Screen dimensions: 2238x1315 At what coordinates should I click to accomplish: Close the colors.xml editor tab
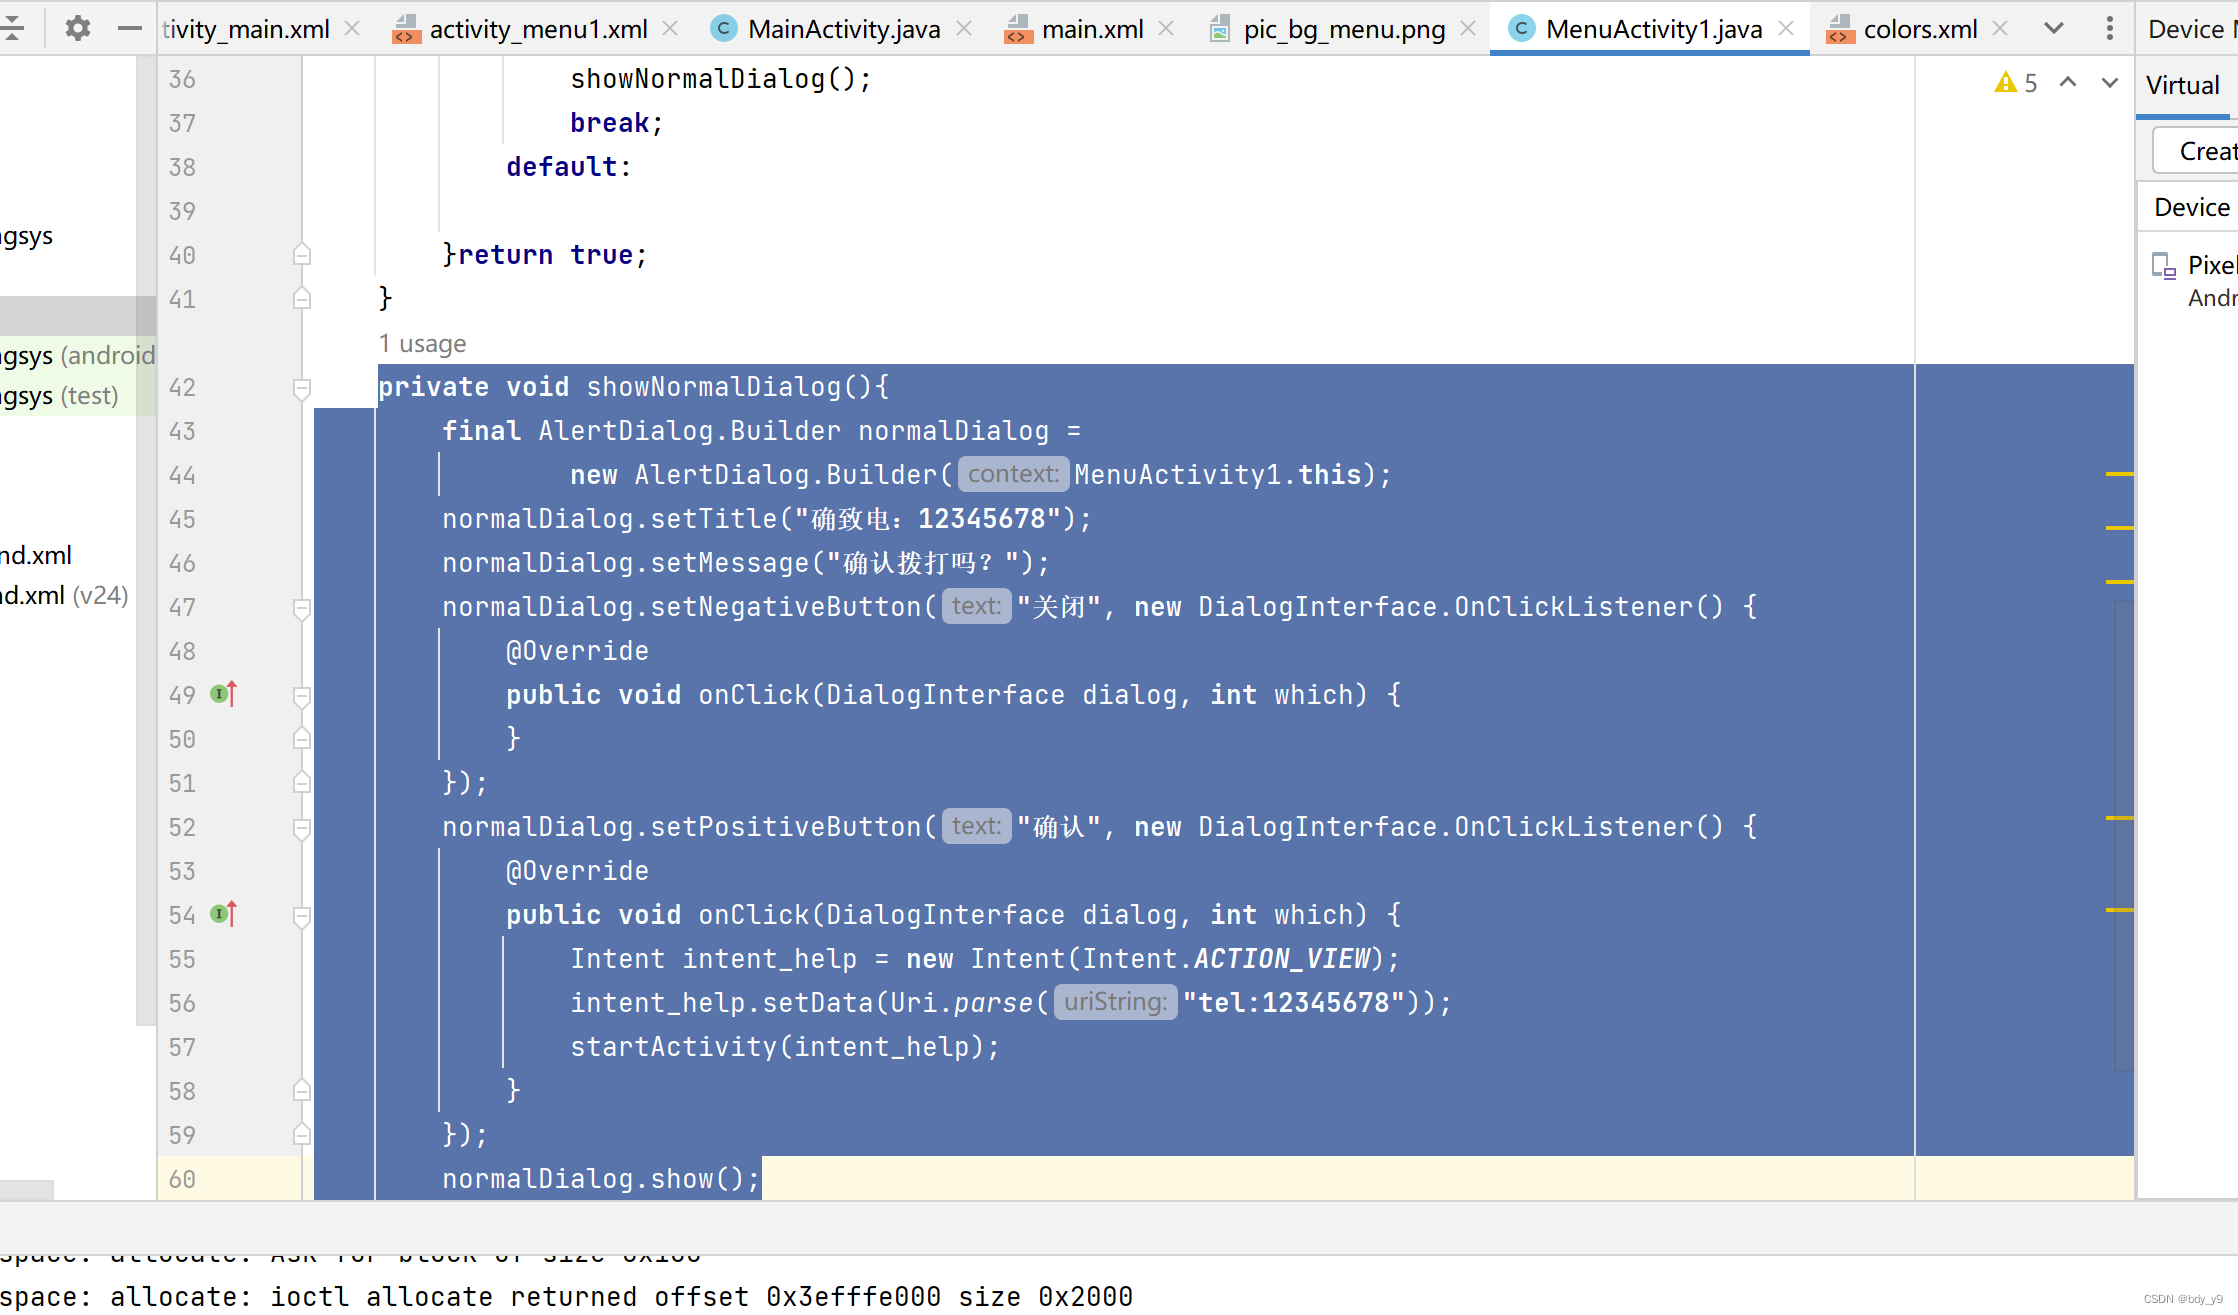click(x=1999, y=28)
